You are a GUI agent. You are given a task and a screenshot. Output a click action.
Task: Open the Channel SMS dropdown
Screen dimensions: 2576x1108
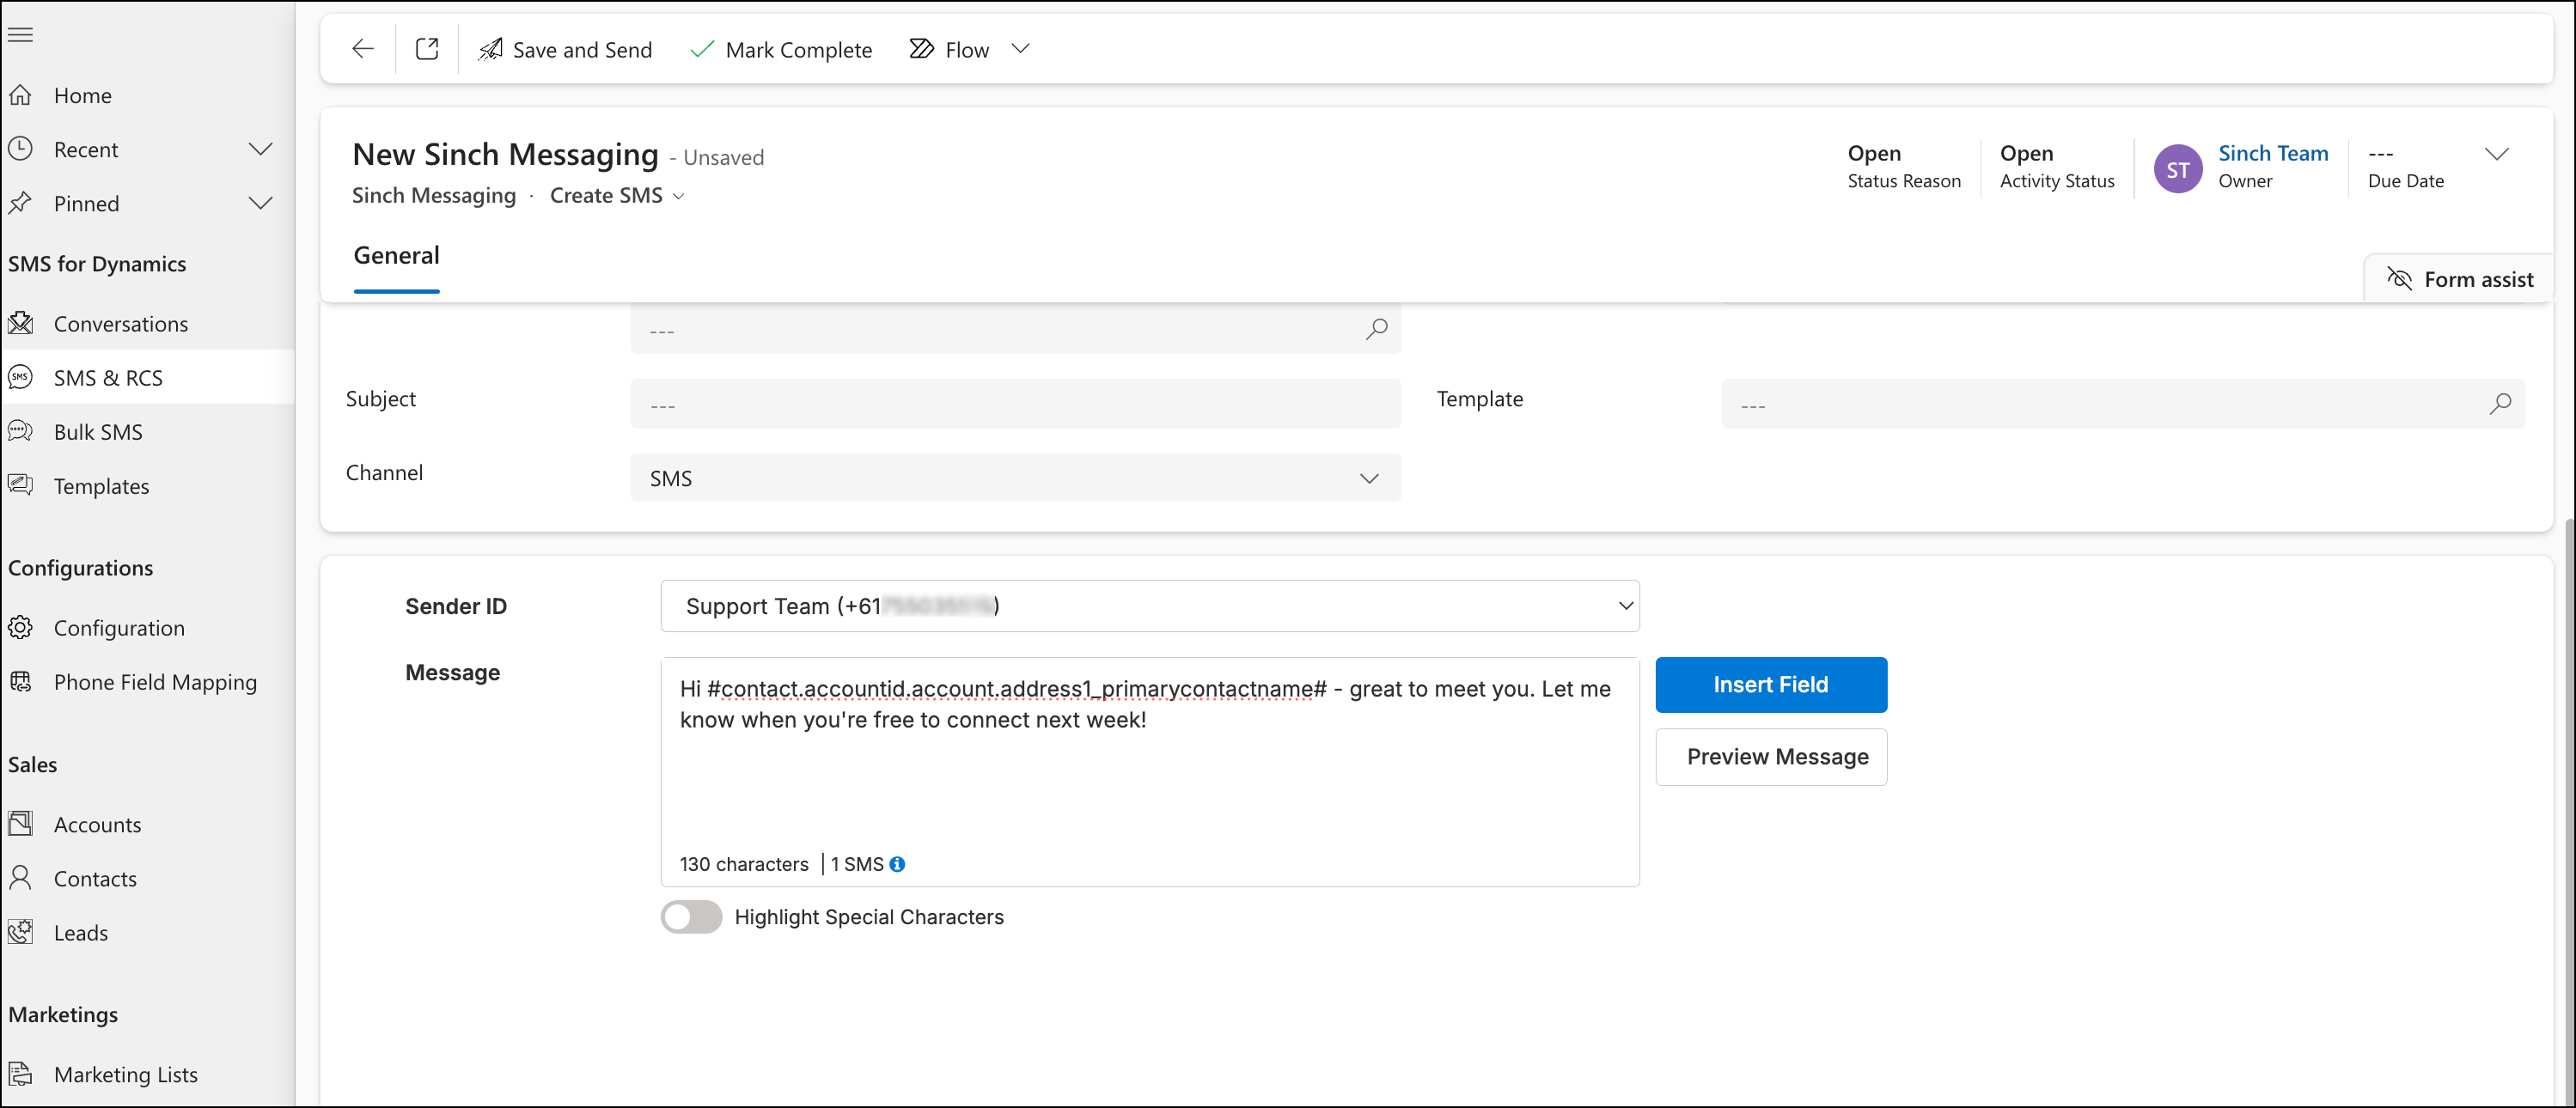(1015, 478)
